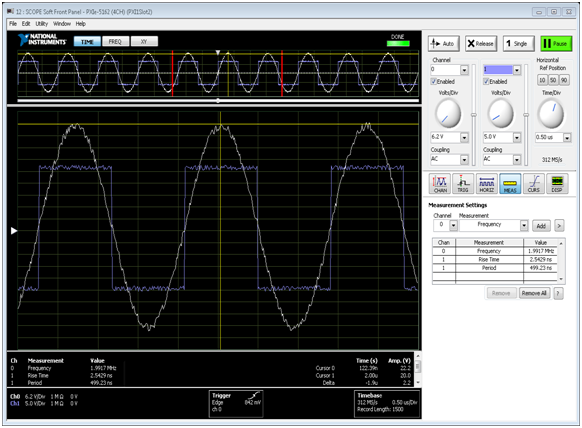This screenshot has width=582, height=428.
Task: Open the CHAN channel settings icon
Action: 440,183
